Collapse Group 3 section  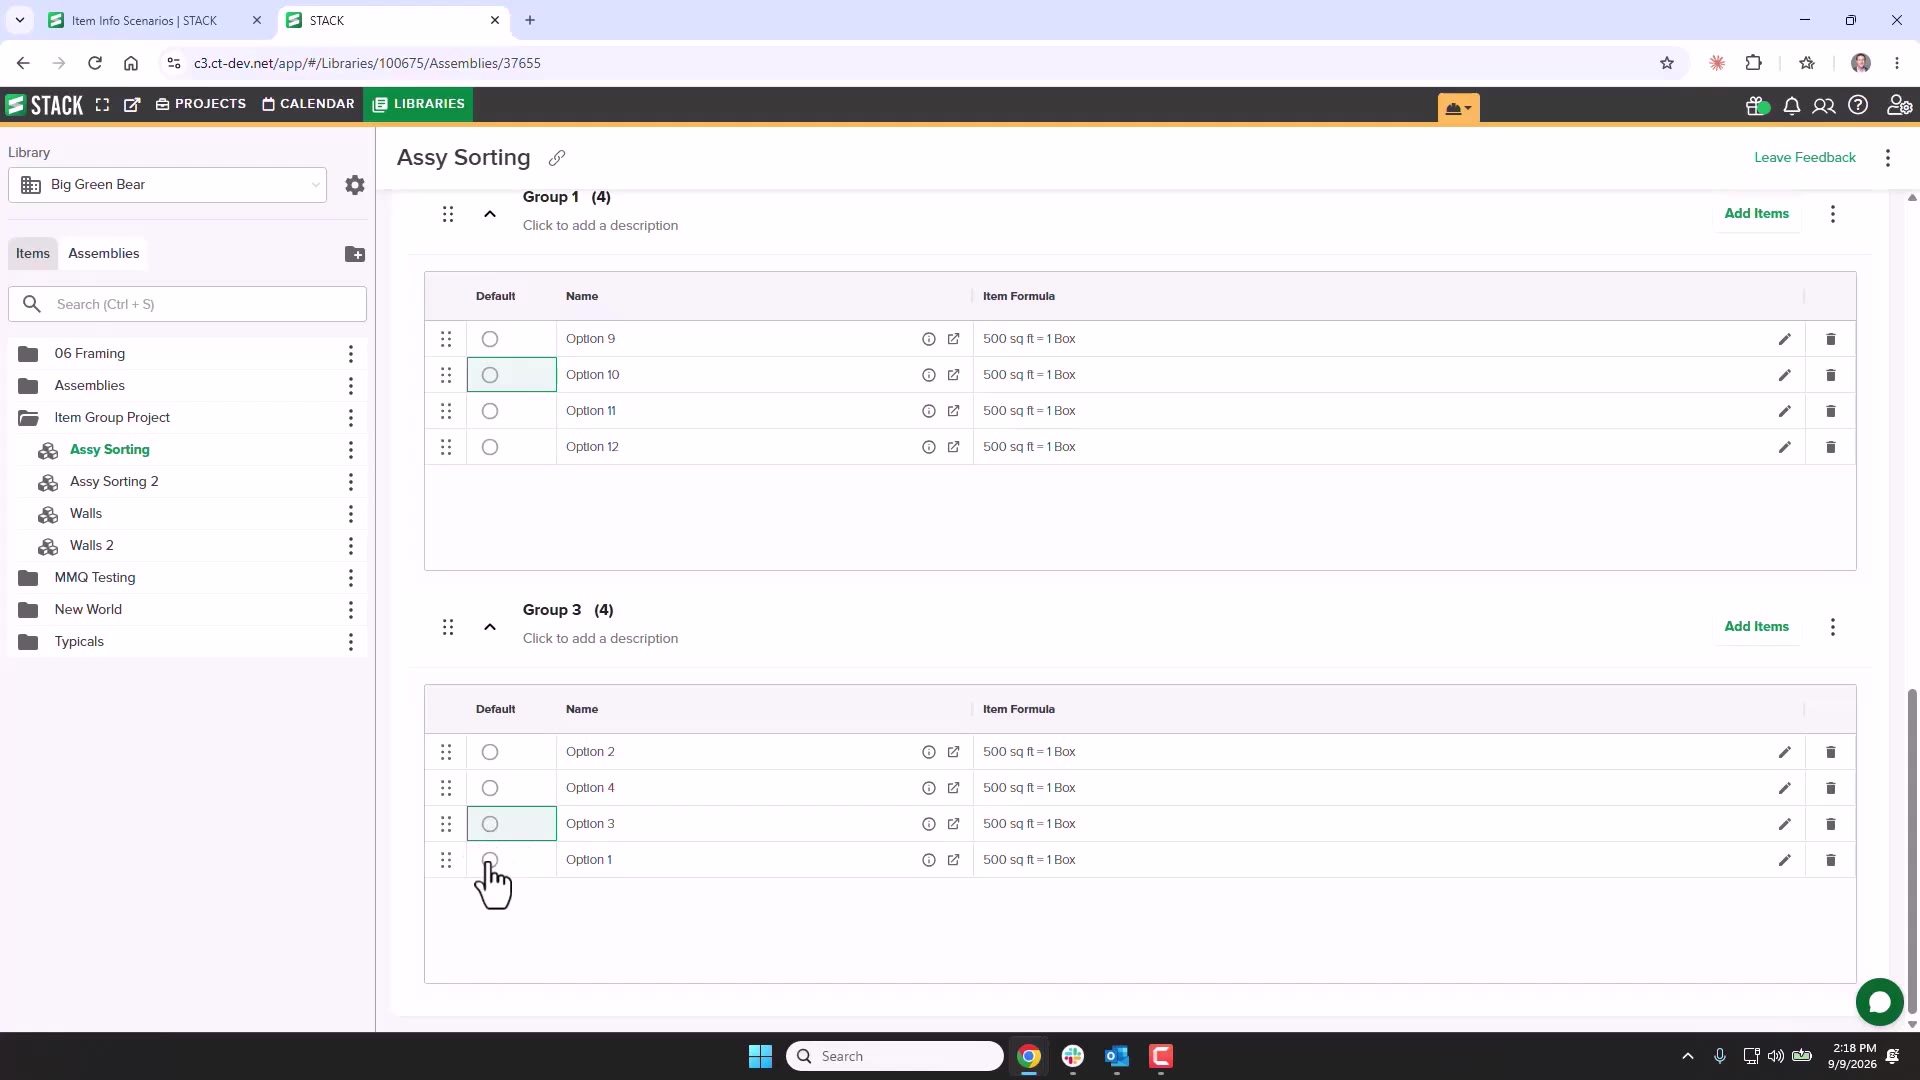pyautogui.click(x=490, y=627)
